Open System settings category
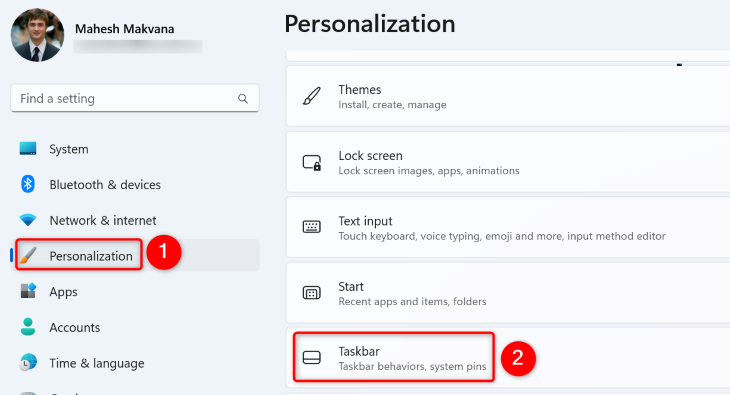This screenshot has width=730, height=395. (x=135, y=149)
